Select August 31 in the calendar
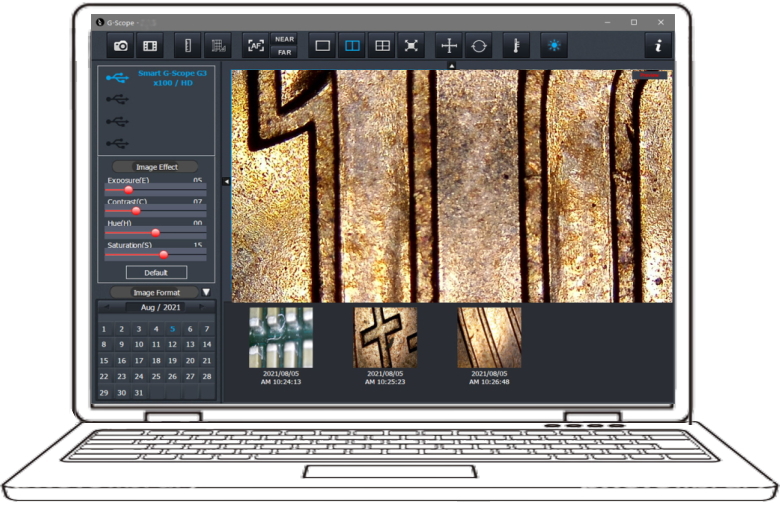The height and width of the screenshot is (506, 780). click(x=139, y=393)
